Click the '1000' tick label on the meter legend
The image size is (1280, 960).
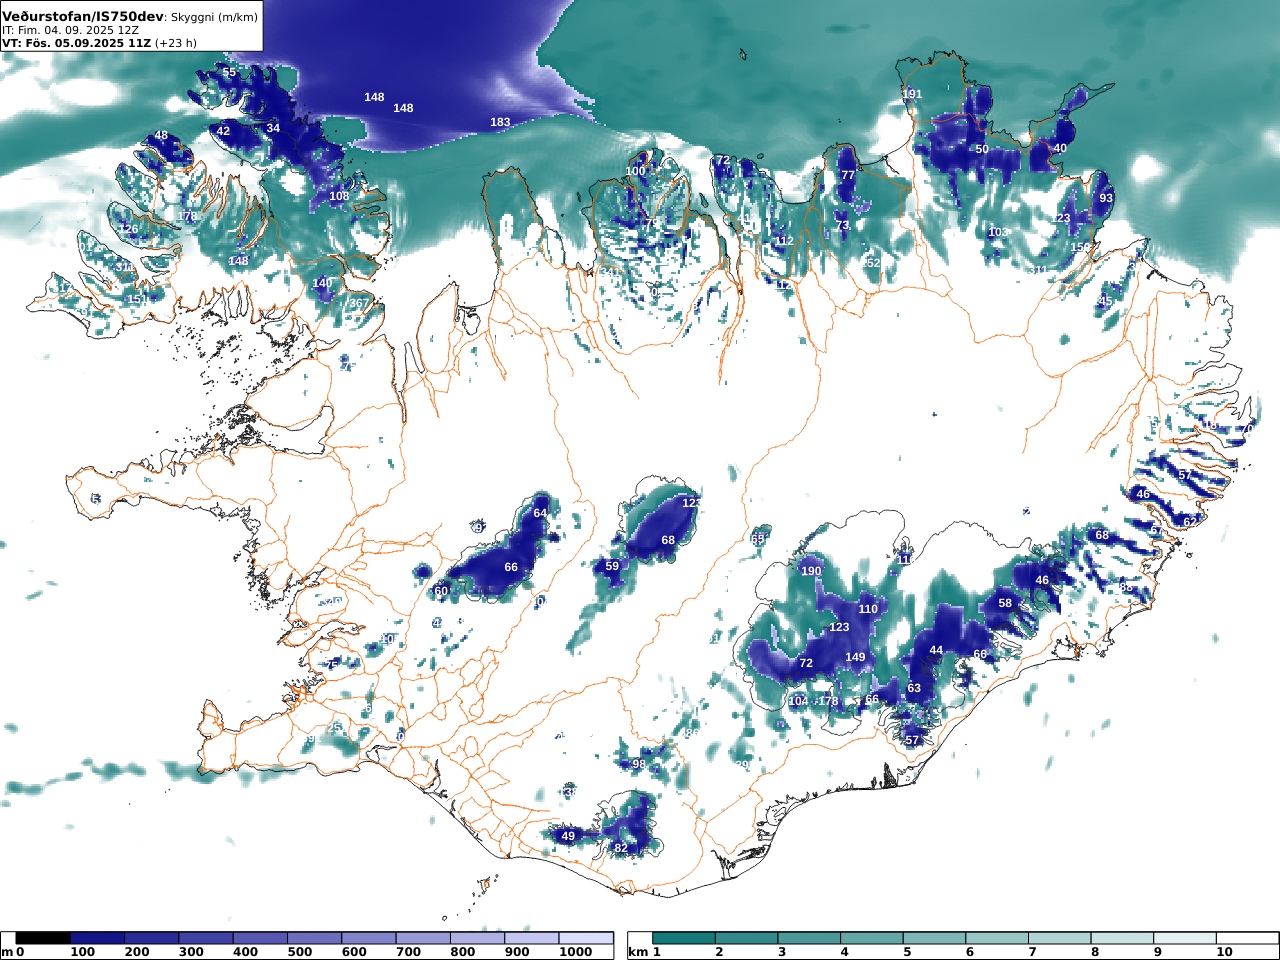click(x=574, y=953)
